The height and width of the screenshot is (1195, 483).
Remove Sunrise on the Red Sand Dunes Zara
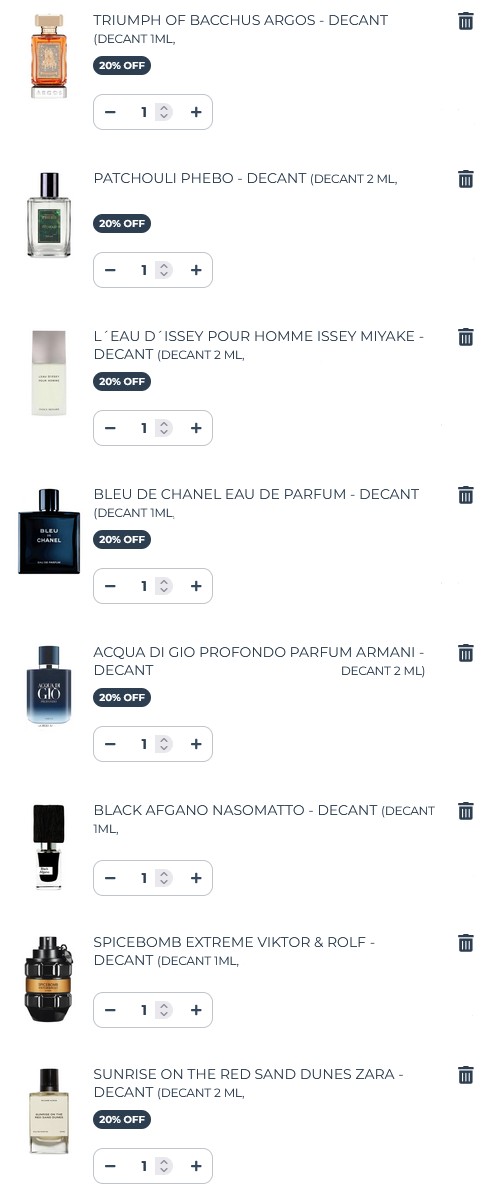tap(465, 1075)
